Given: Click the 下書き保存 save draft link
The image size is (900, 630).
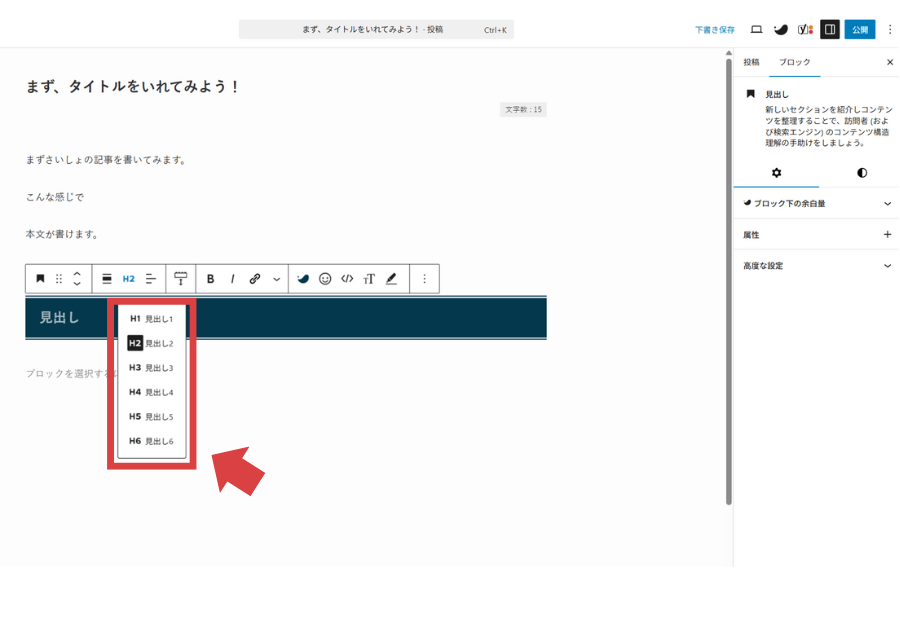Looking at the screenshot, I should 715,30.
